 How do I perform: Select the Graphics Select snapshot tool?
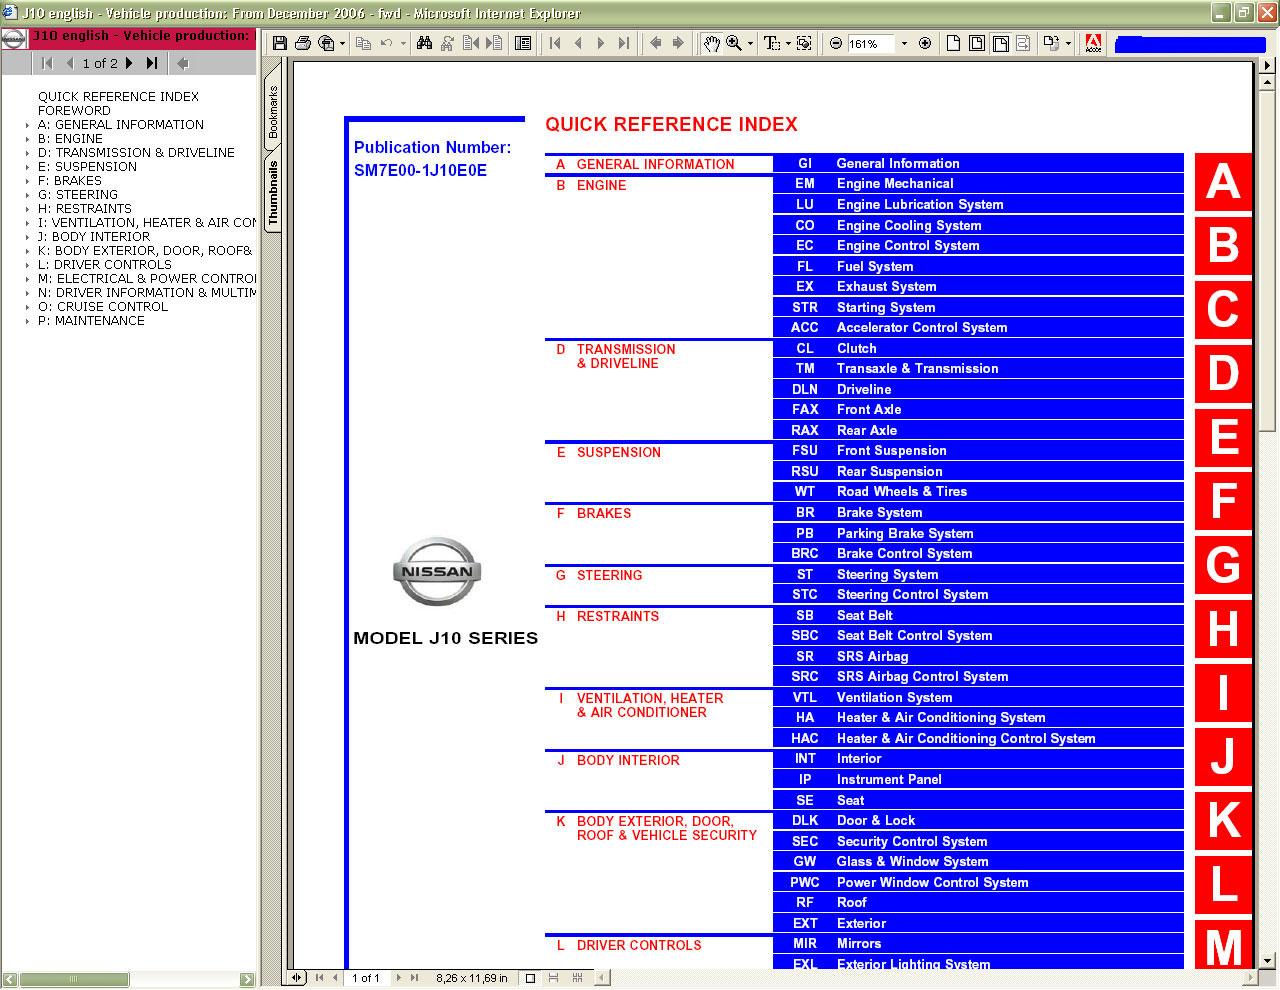point(804,43)
